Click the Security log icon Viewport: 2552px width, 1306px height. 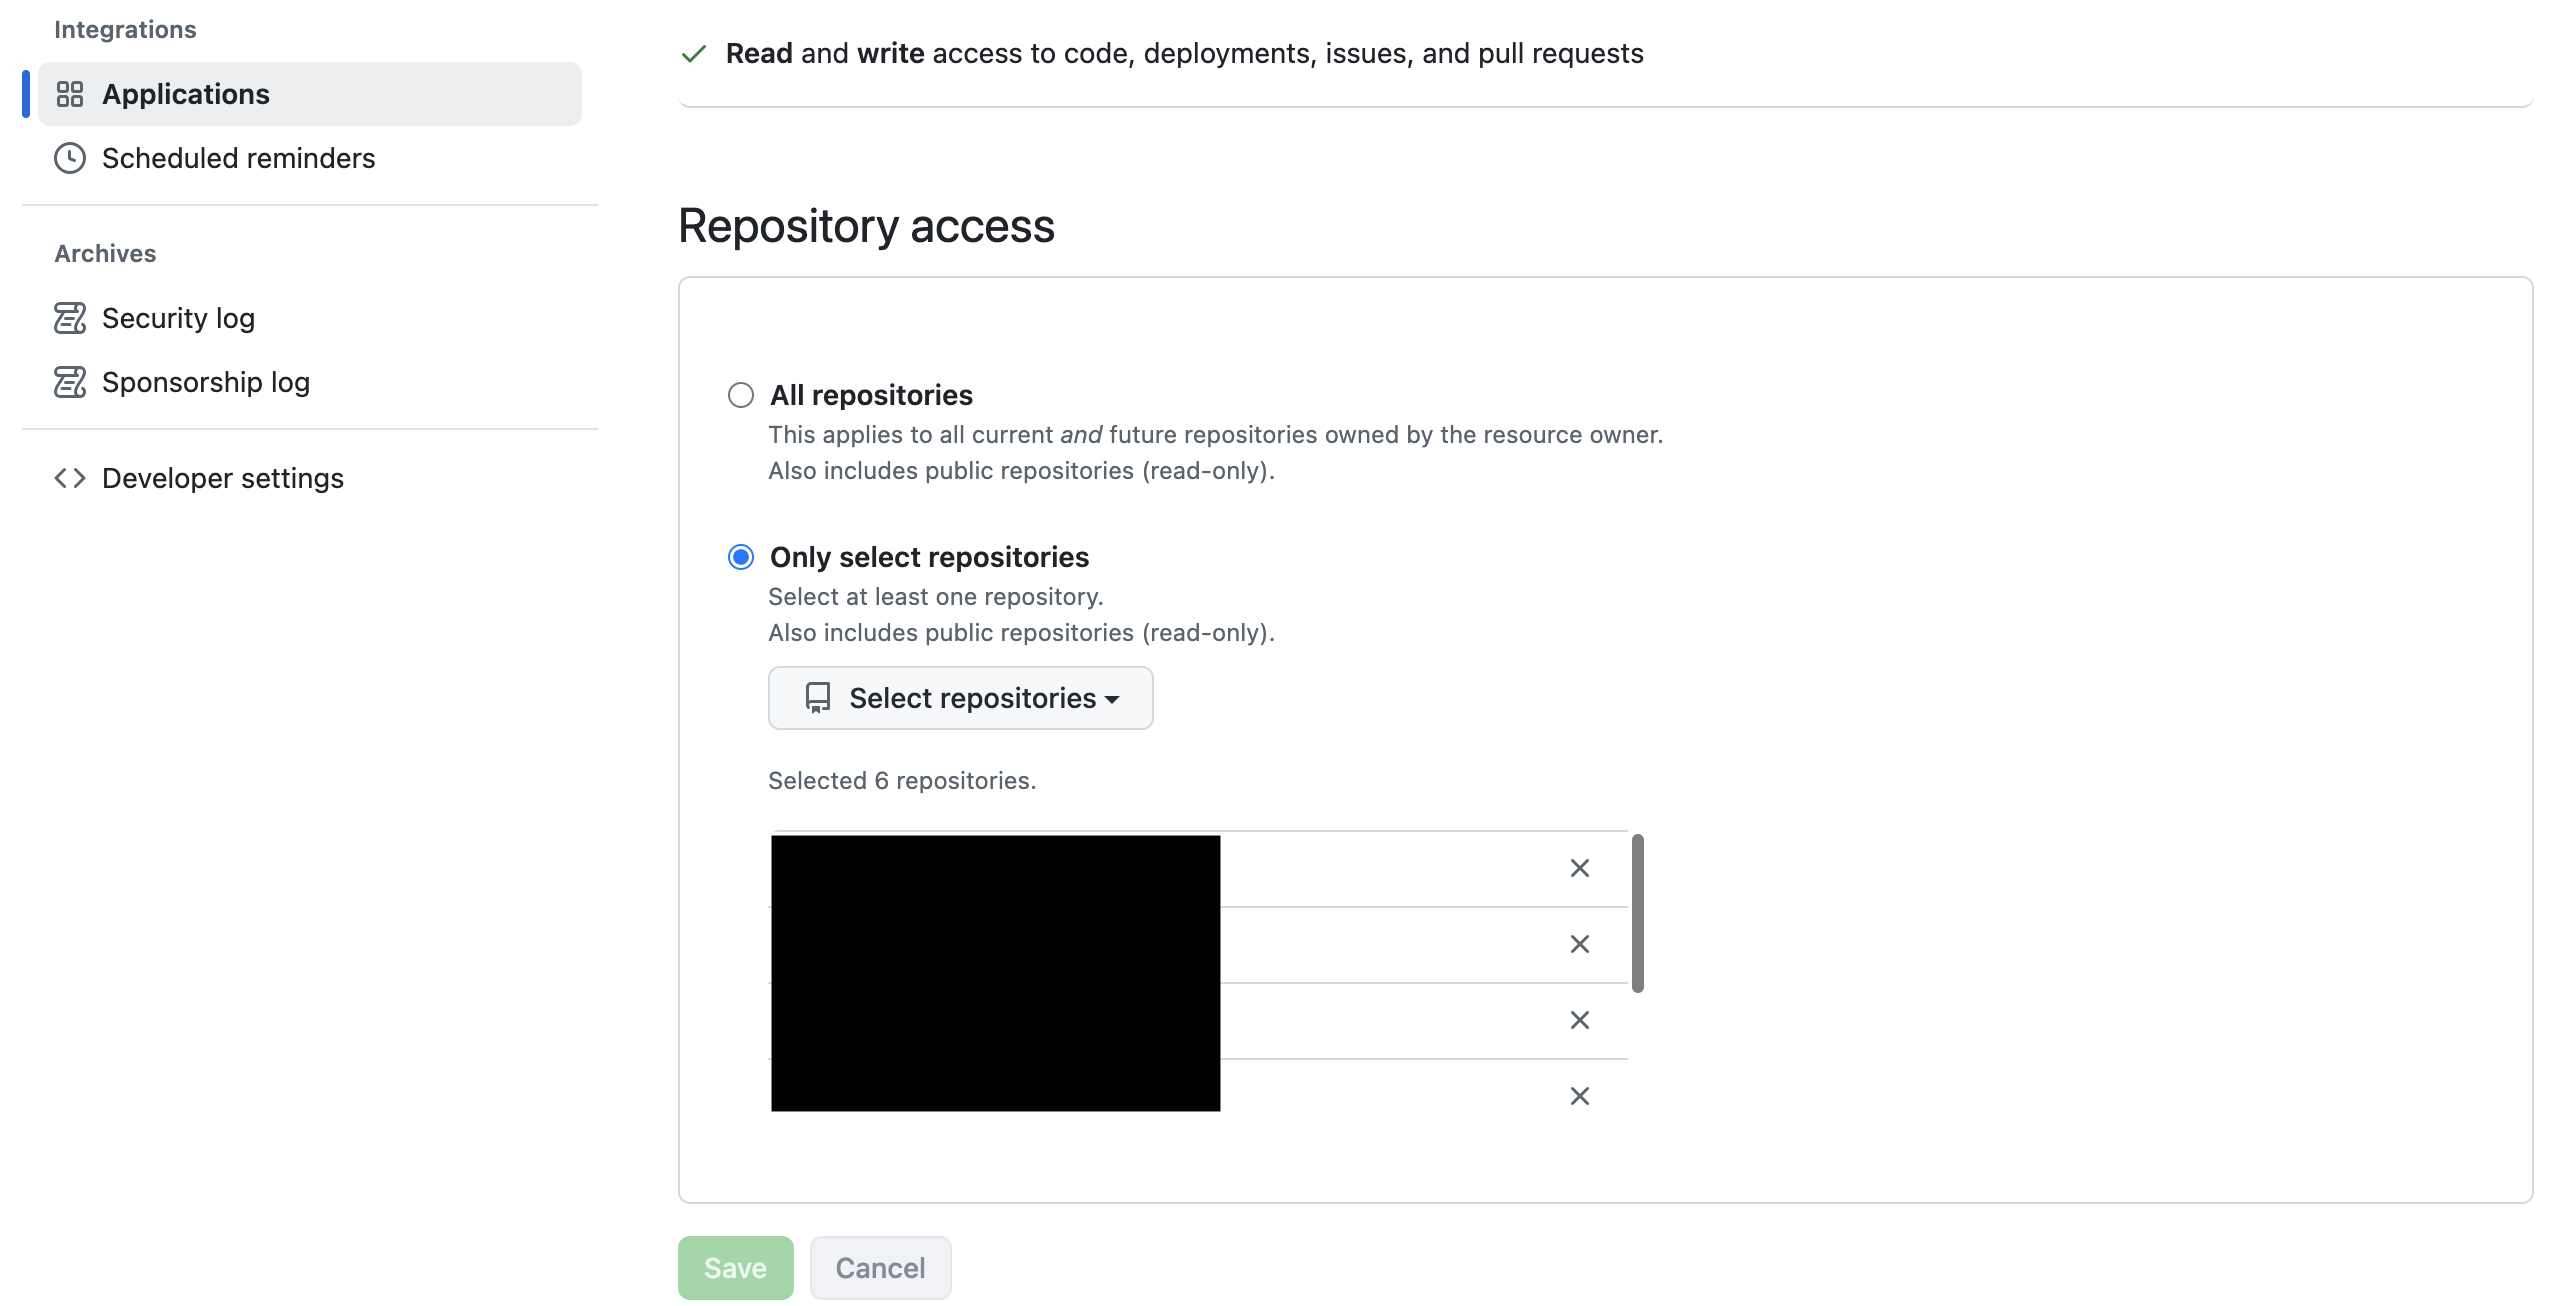[x=70, y=318]
